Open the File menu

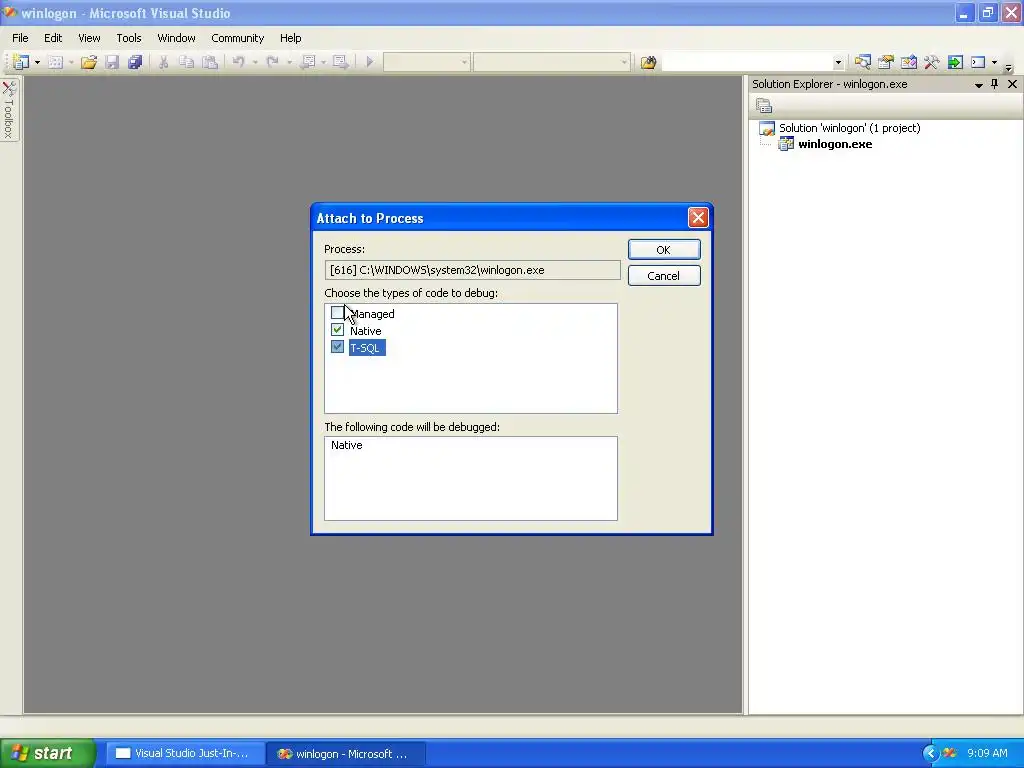point(20,38)
